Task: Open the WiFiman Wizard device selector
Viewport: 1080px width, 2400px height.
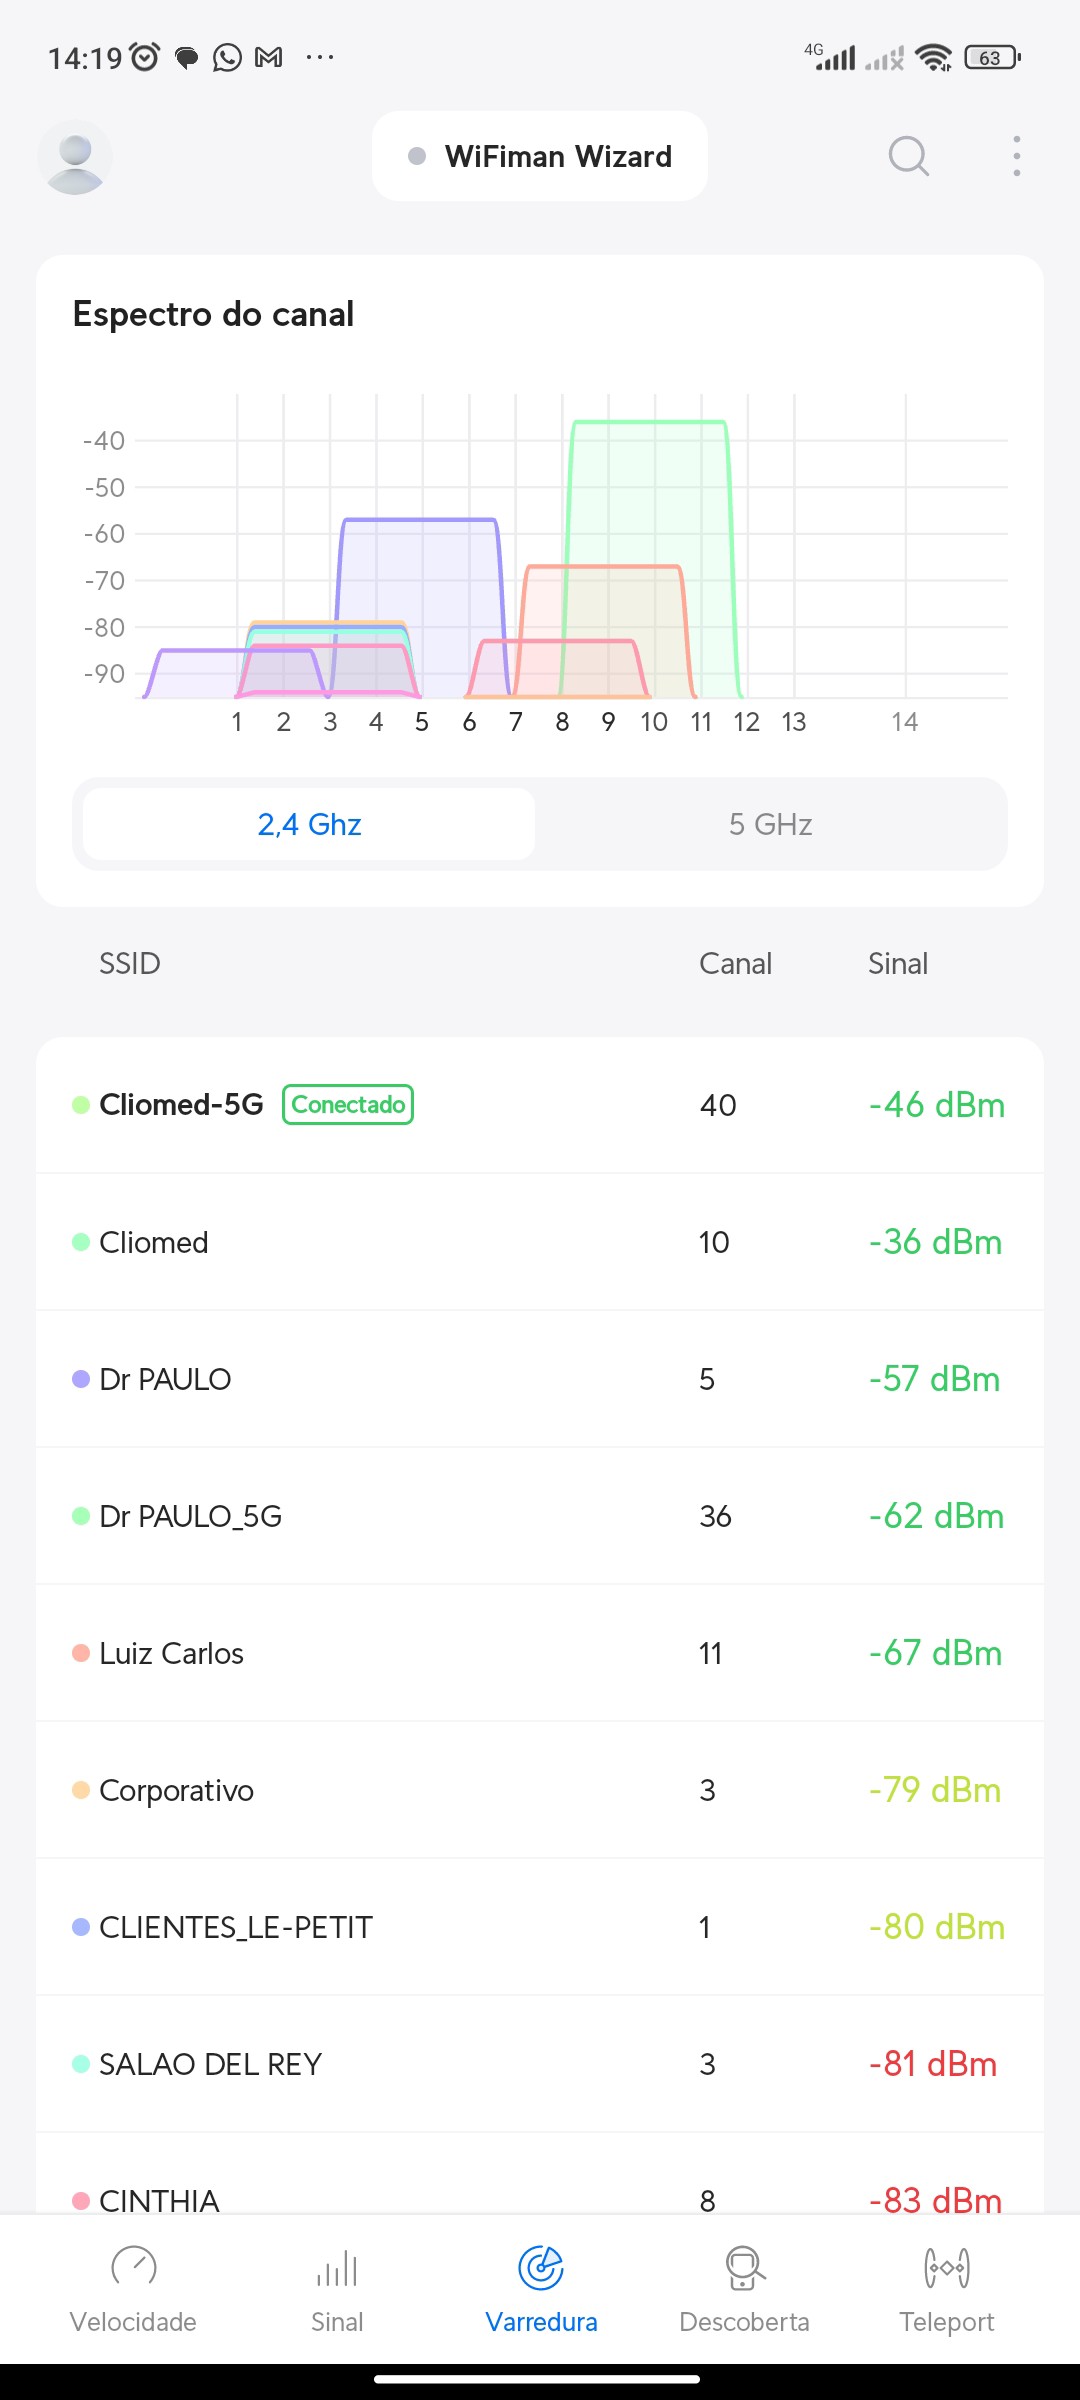Action: [x=540, y=156]
